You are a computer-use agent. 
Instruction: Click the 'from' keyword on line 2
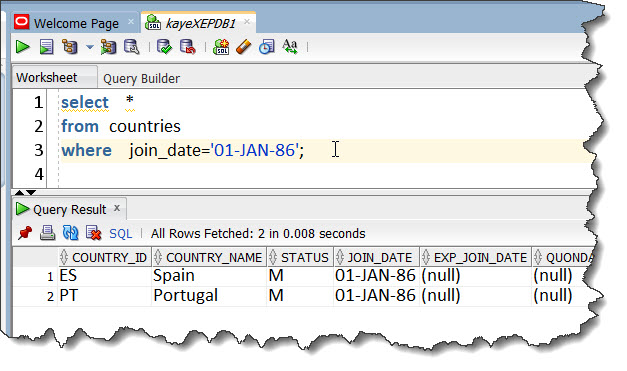pos(80,126)
